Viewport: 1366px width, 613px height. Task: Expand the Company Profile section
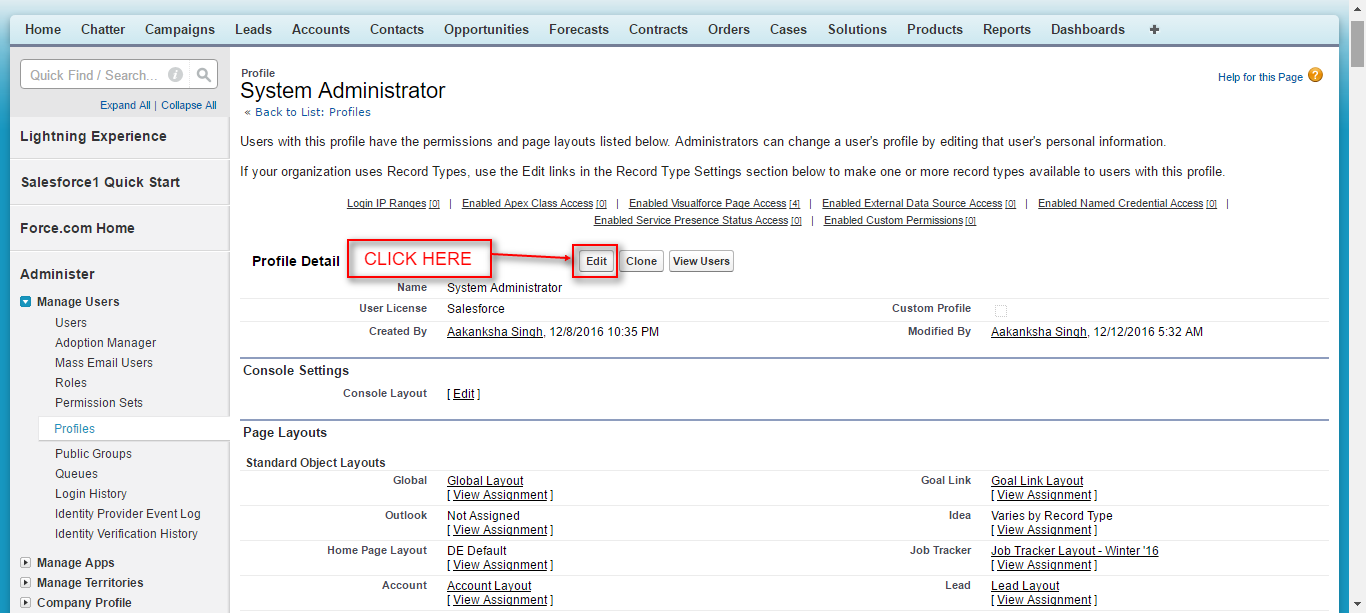(26, 603)
